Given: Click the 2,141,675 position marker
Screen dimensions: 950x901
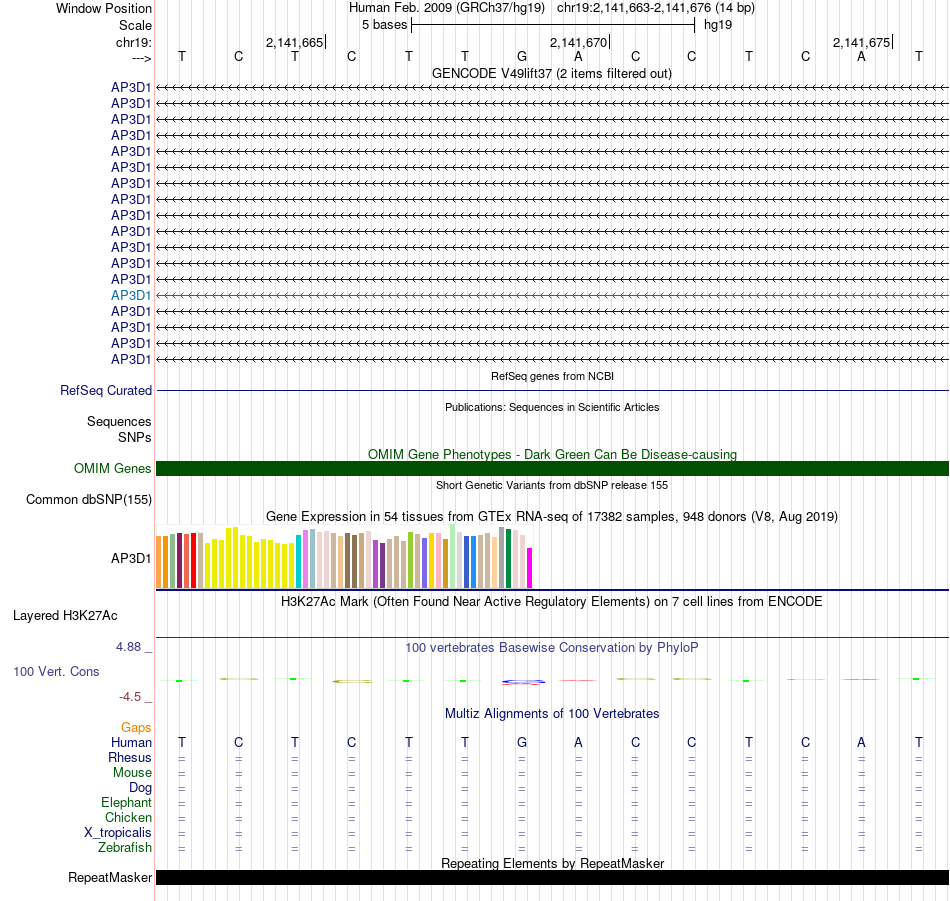Looking at the screenshot, I should pyautogui.click(x=861, y=42).
